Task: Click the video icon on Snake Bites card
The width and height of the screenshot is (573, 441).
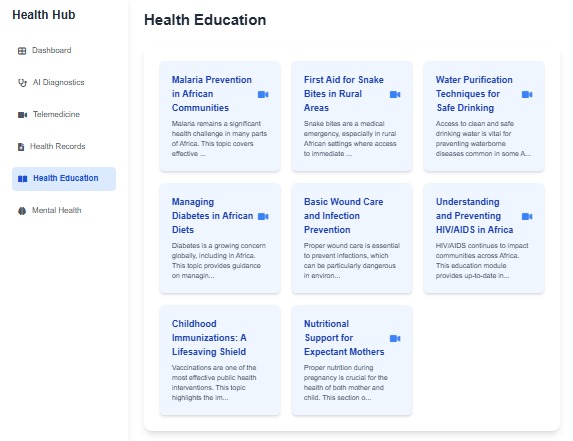Action: pyautogui.click(x=395, y=95)
